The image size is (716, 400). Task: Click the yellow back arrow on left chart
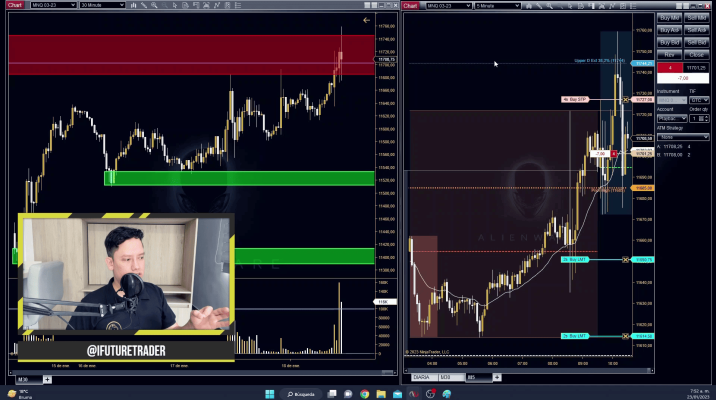point(367,20)
